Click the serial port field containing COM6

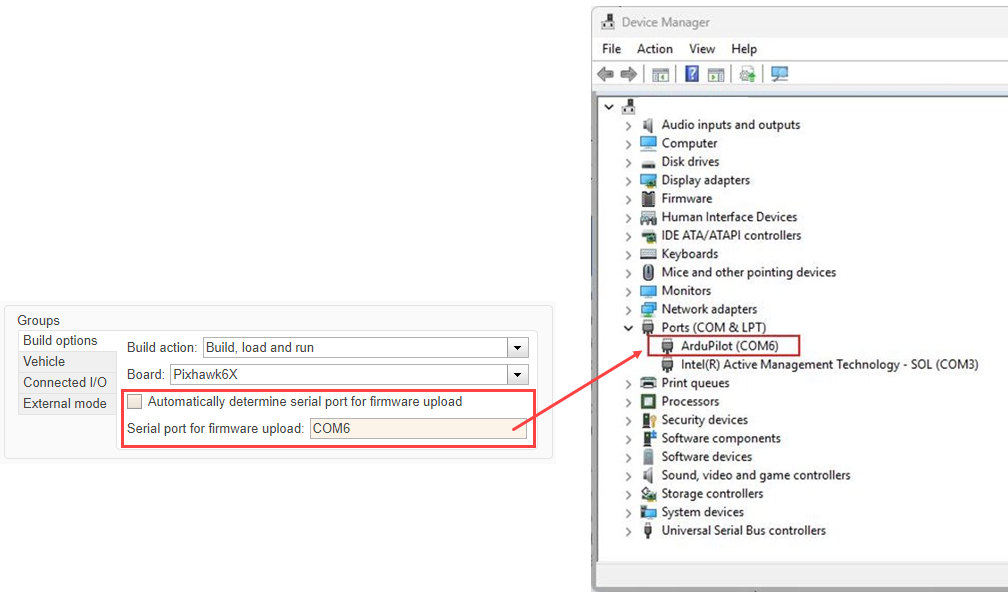pos(417,430)
